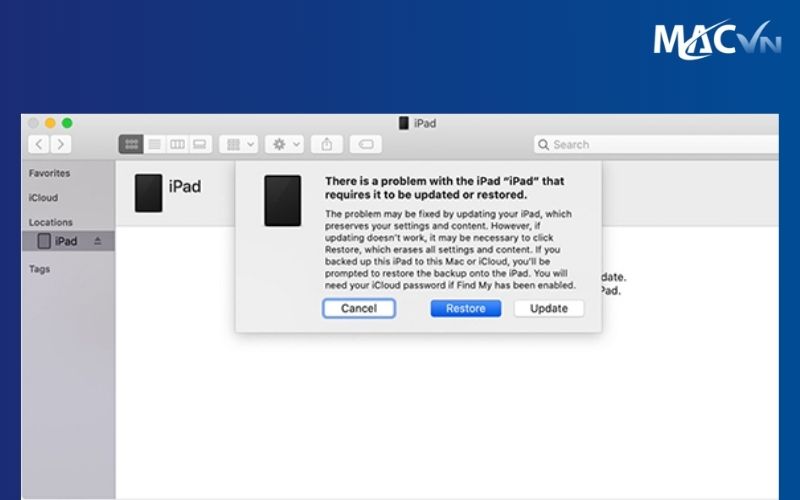Image resolution: width=800 pixels, height=500 pixels.
Task: Click the dialog's bold problem heading
Action: point(444,188)
